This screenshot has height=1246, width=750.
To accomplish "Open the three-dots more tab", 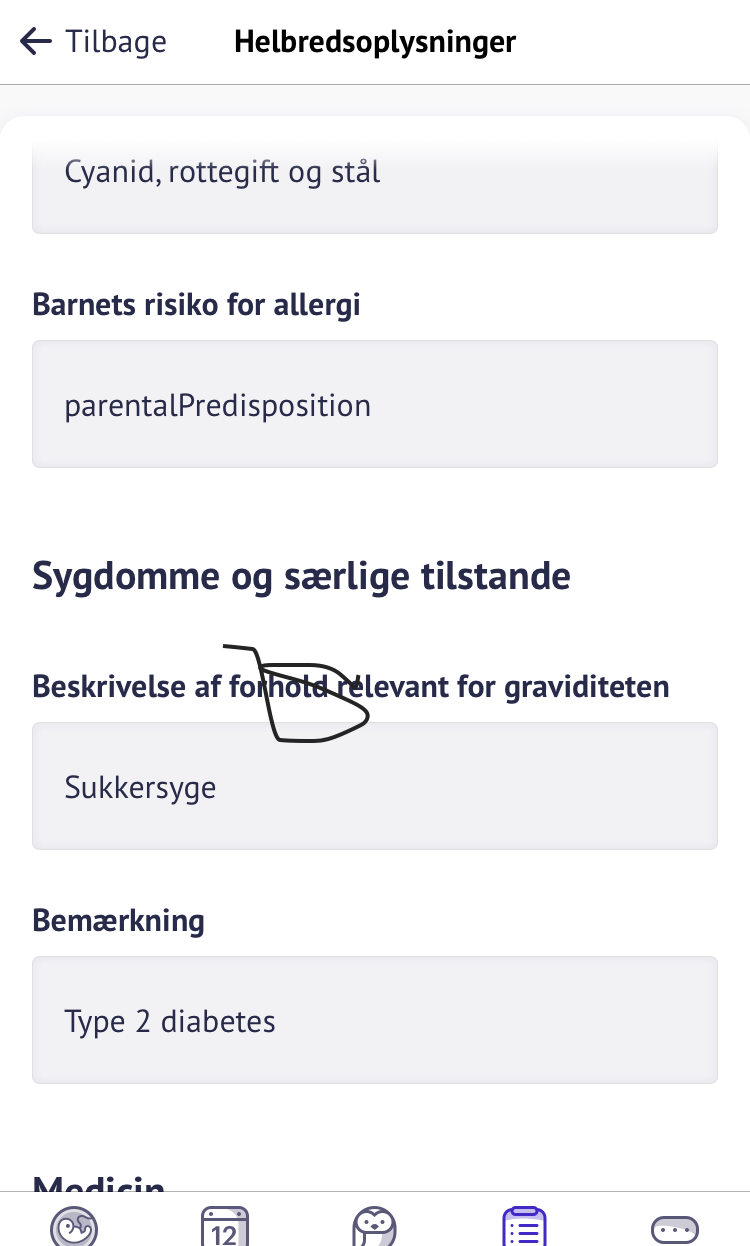I will [x=674, y=1228].
